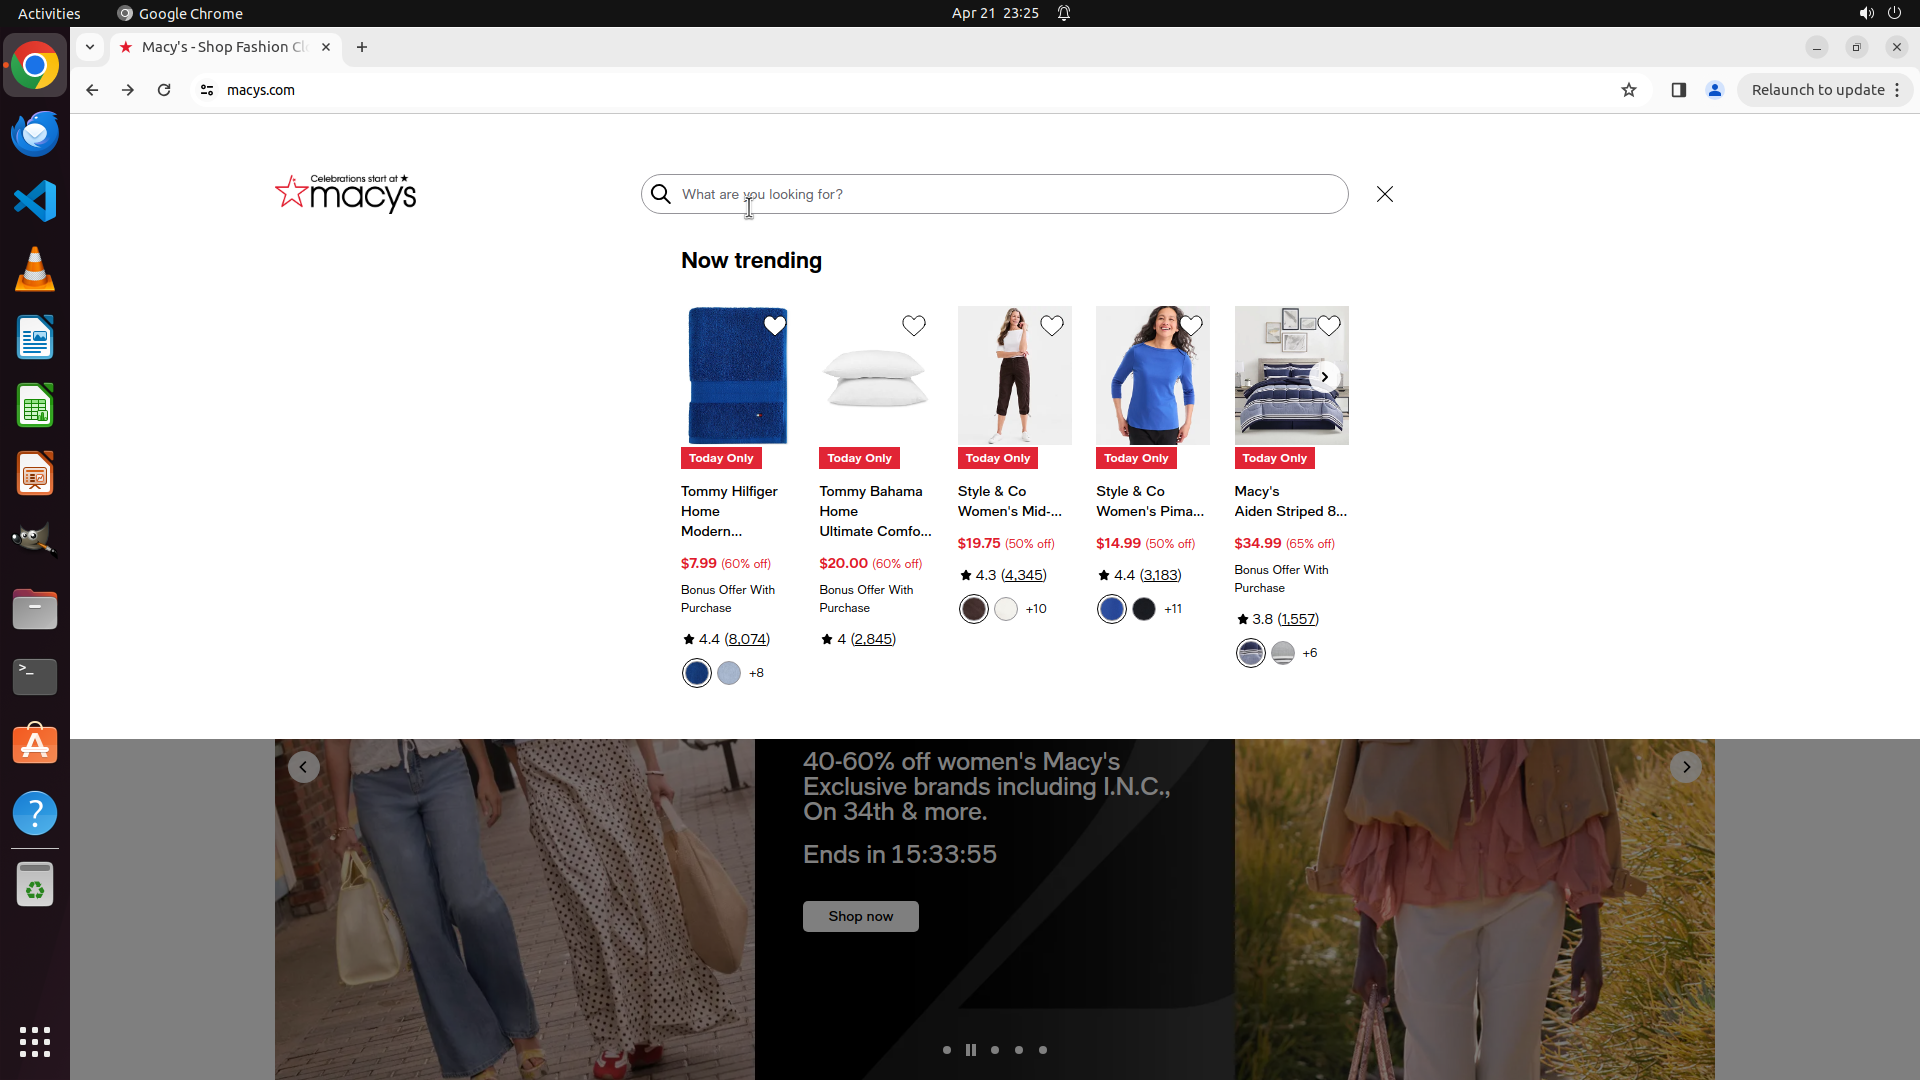1920x1080 pixels.
Task: Open Chrome side panel icon
Action: point(1678,90)
